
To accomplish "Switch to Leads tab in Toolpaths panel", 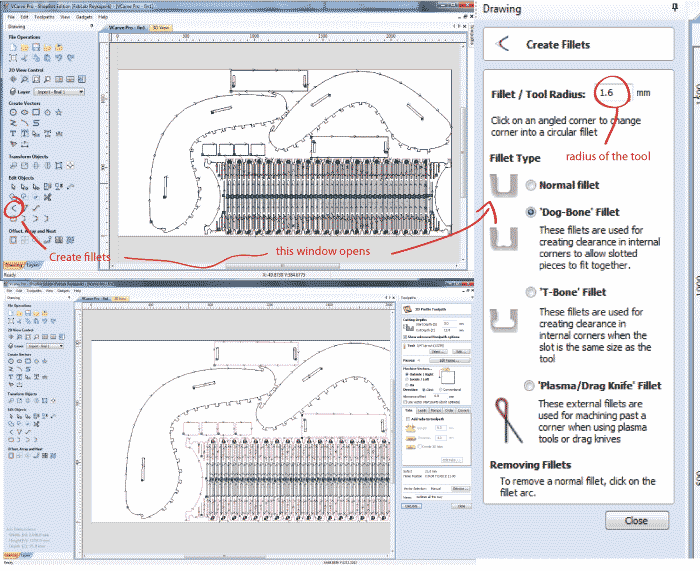I will click(x=422, y=410).
